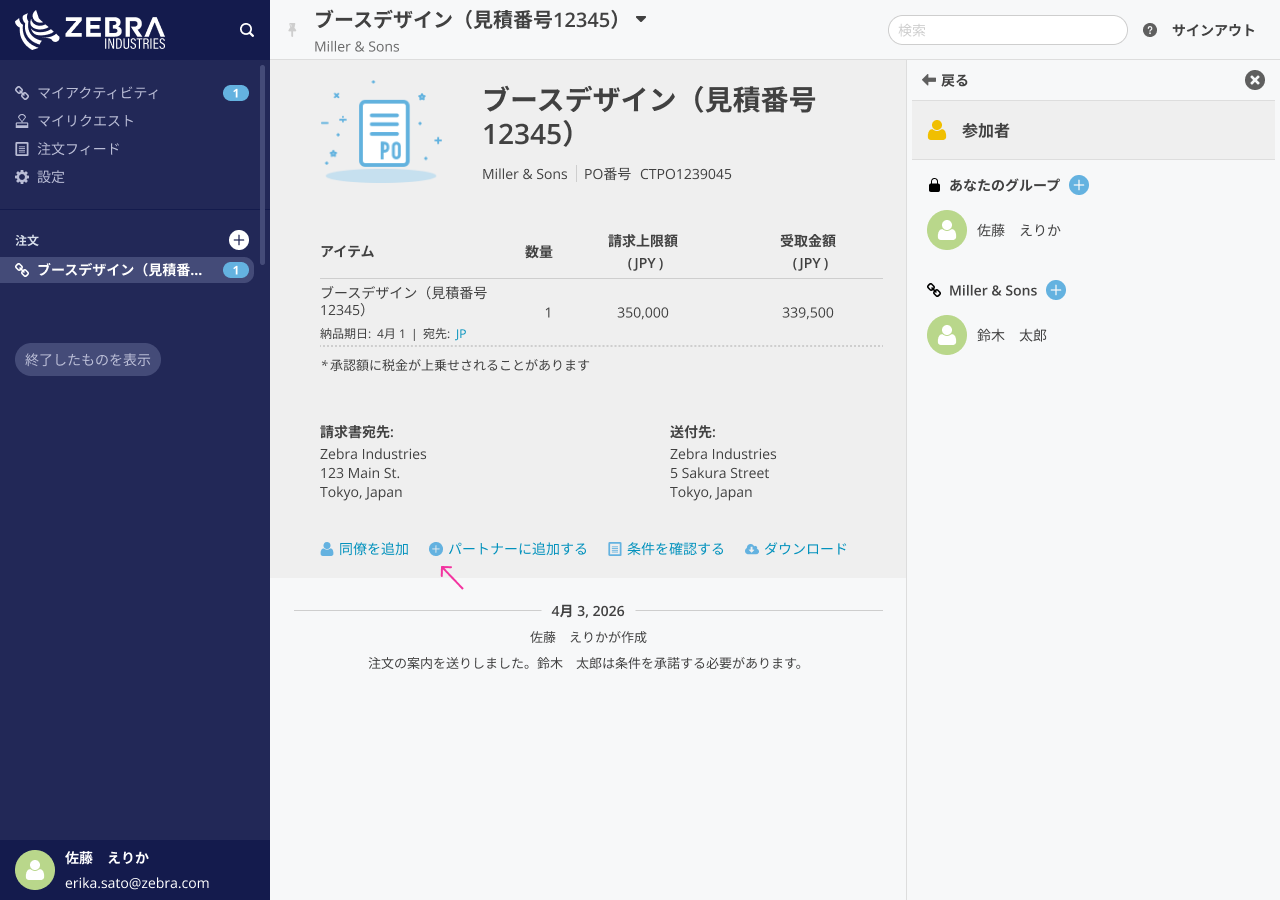Add member to Miller & Sons plus icon

(1056, 290)
